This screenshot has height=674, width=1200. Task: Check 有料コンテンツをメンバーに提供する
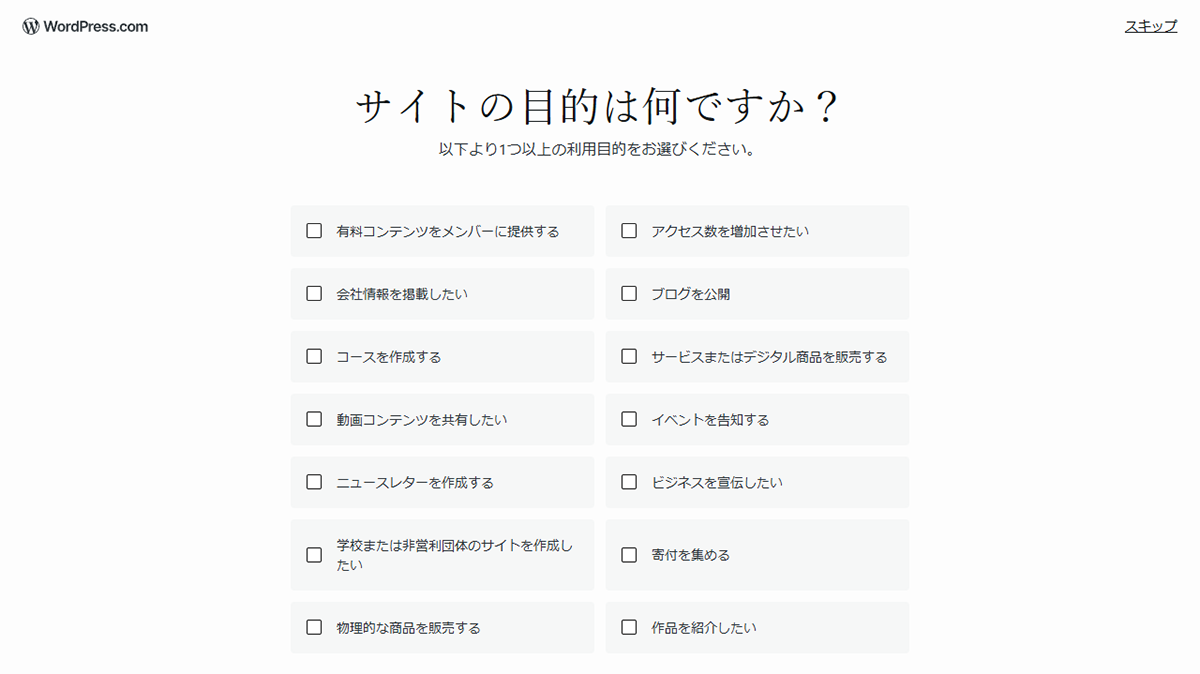tap(314, 230)
